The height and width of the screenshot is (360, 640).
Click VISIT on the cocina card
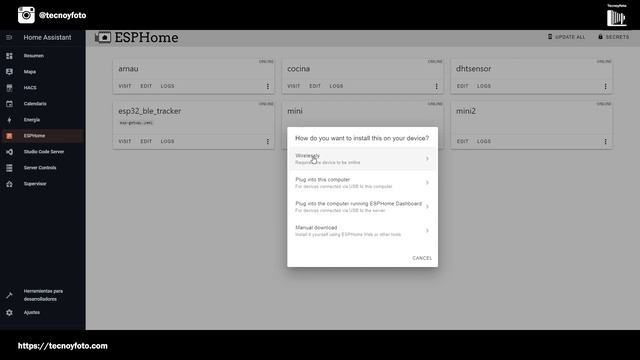coord(293,86)
